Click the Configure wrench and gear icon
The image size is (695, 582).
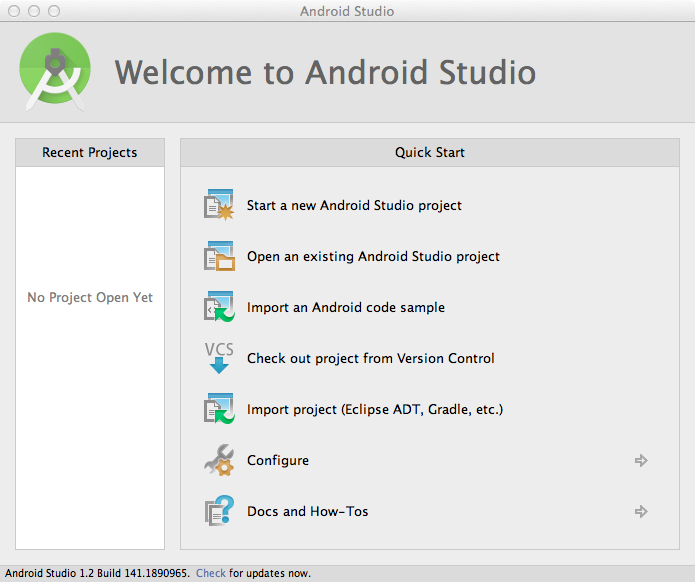coord(219,460)
